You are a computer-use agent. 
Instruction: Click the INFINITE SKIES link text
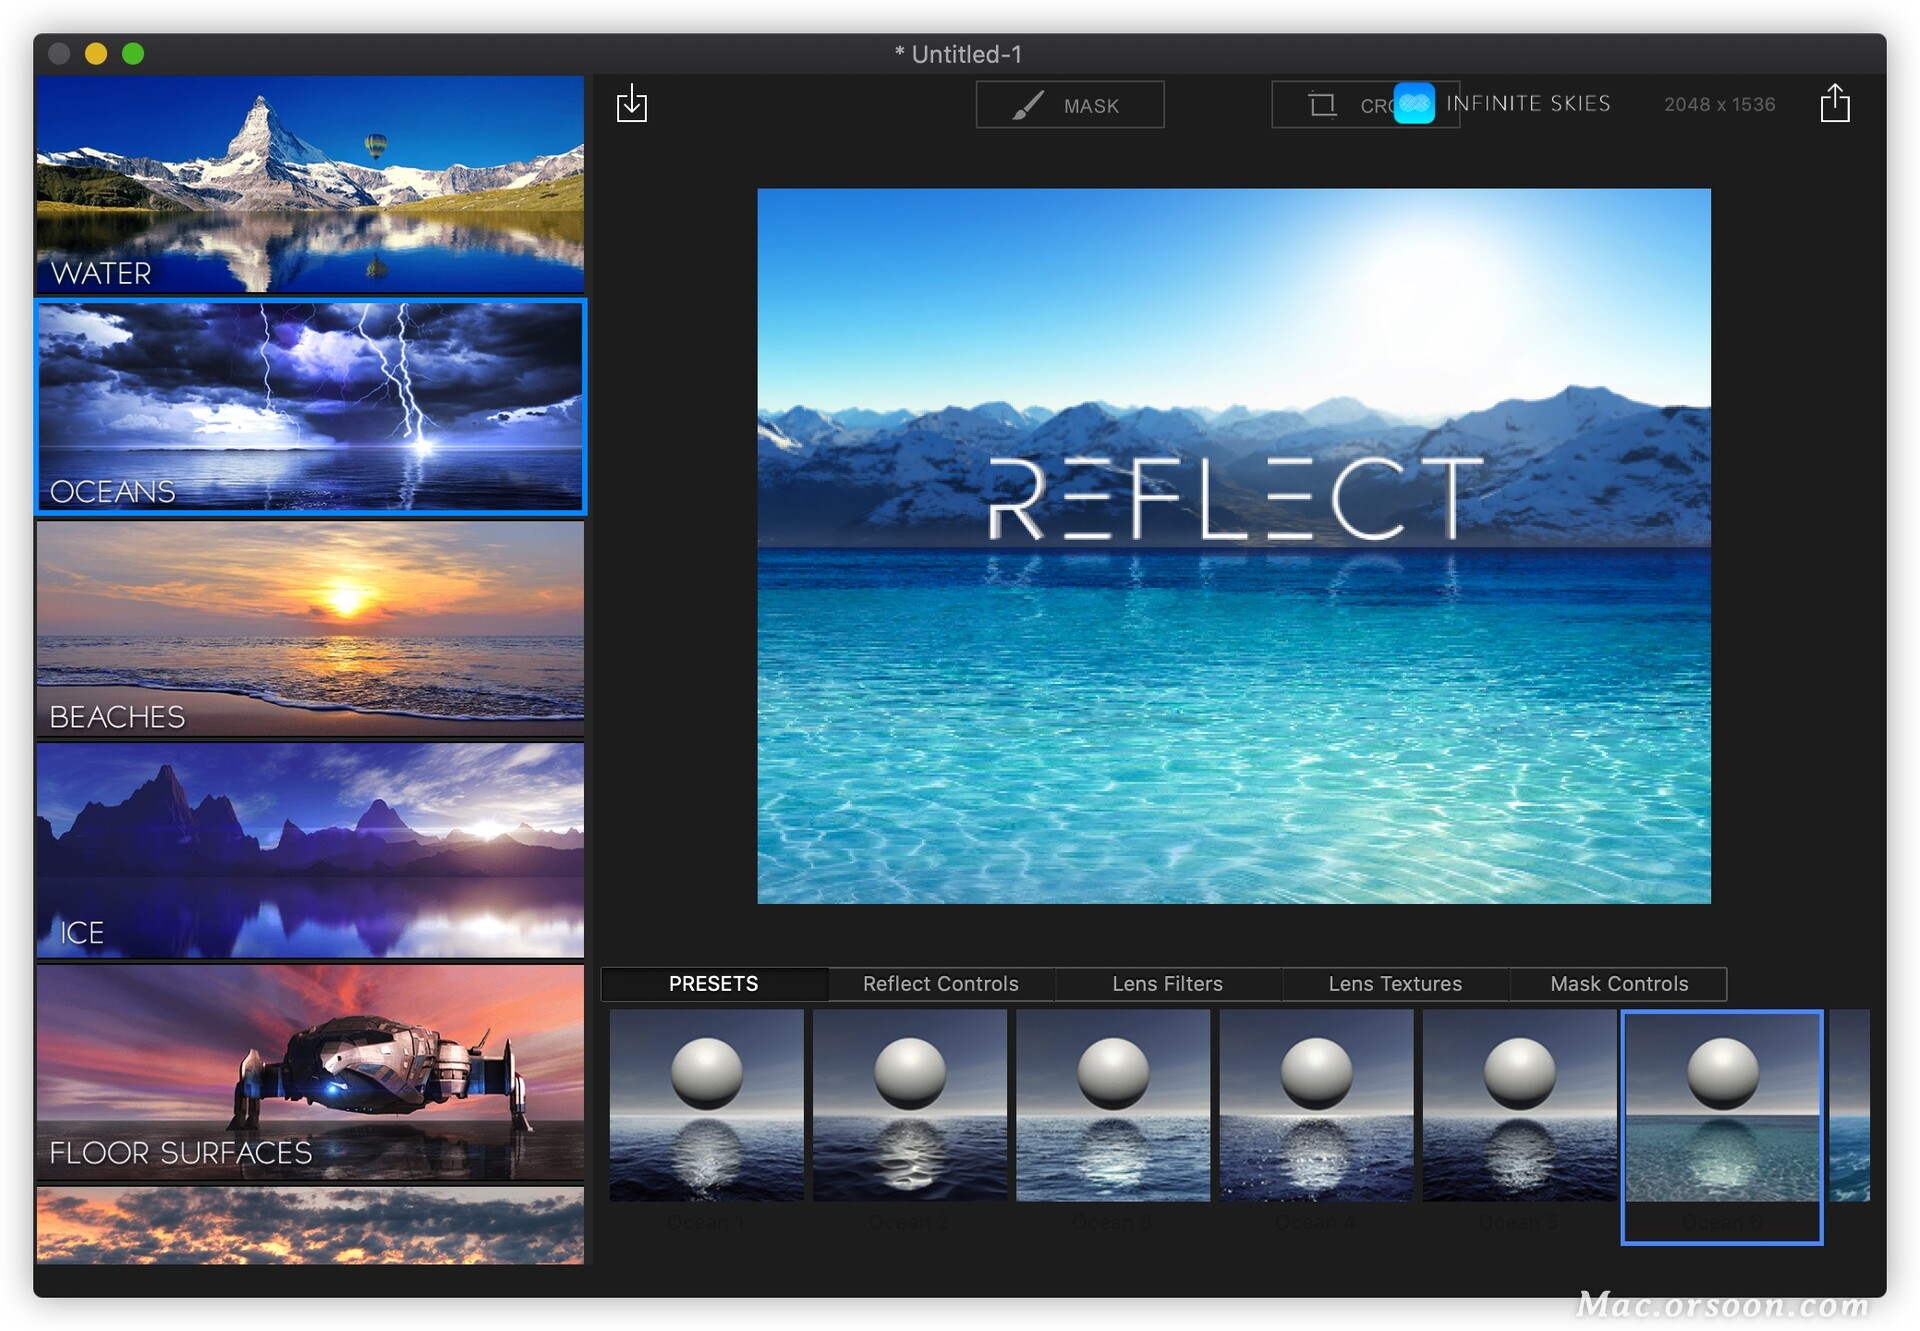[x=1528, y=104]
